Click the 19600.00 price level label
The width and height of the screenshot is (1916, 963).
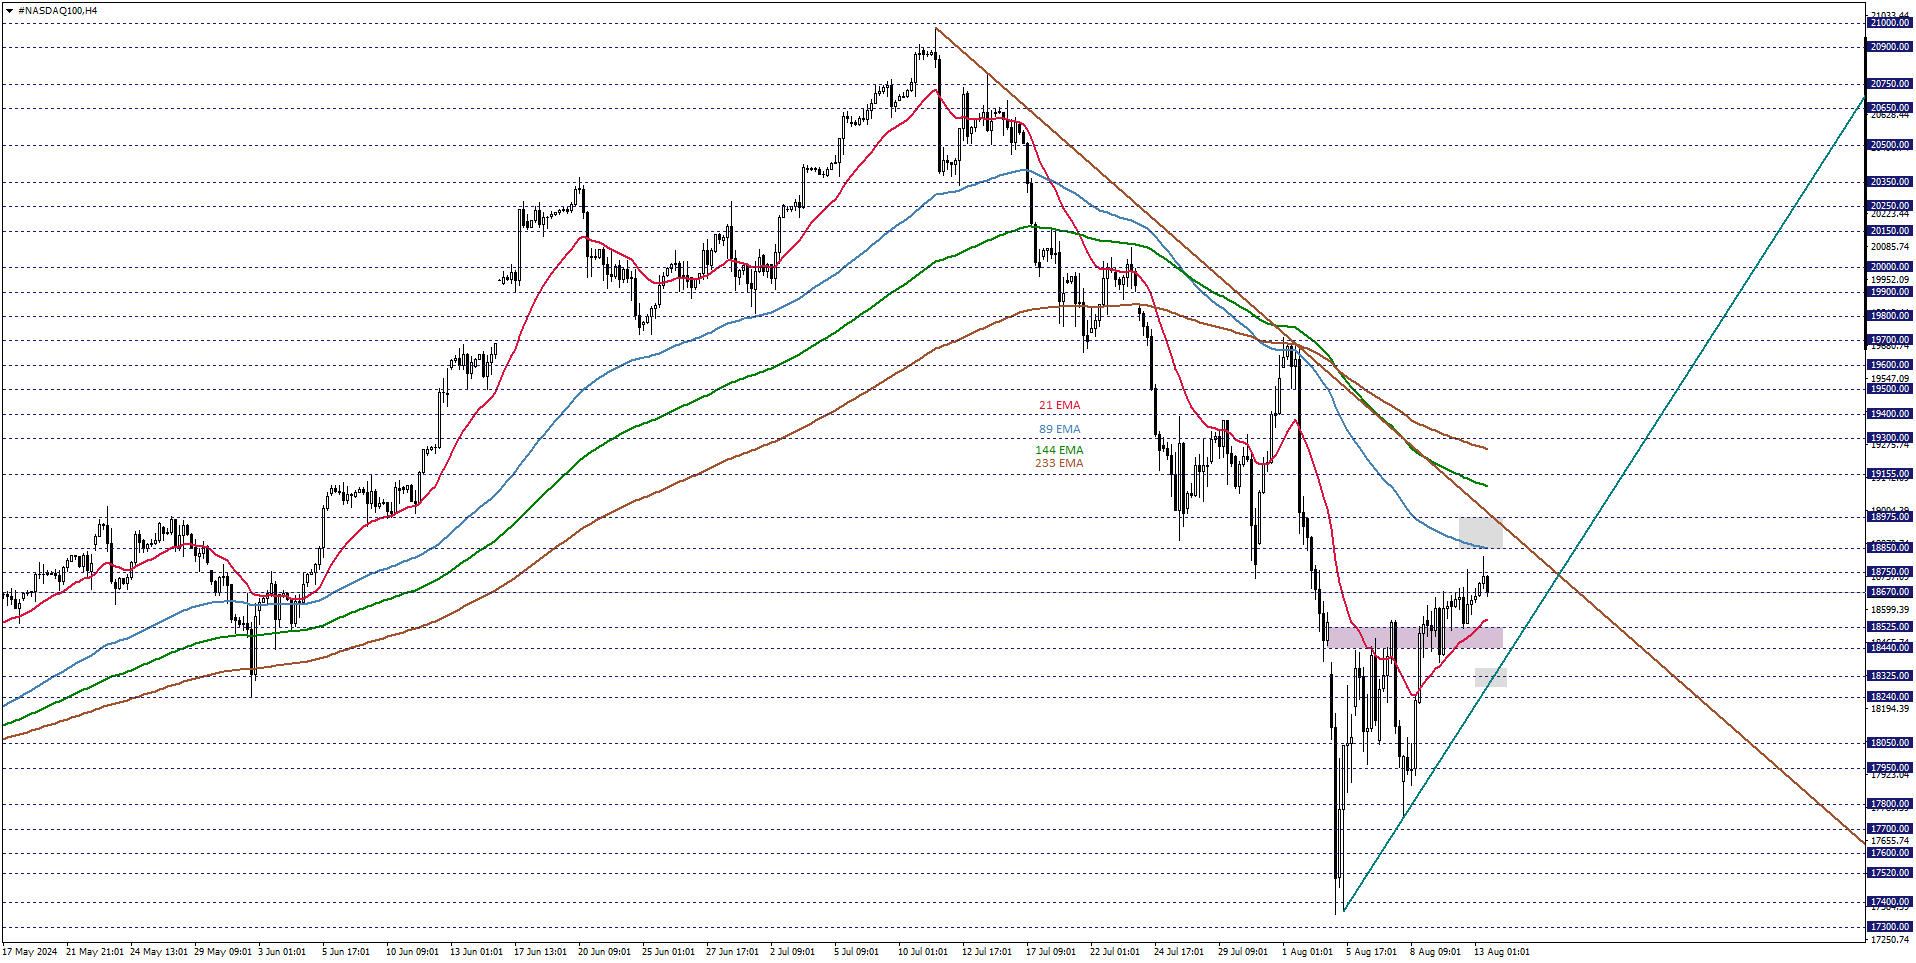(x=1890, y=365)
